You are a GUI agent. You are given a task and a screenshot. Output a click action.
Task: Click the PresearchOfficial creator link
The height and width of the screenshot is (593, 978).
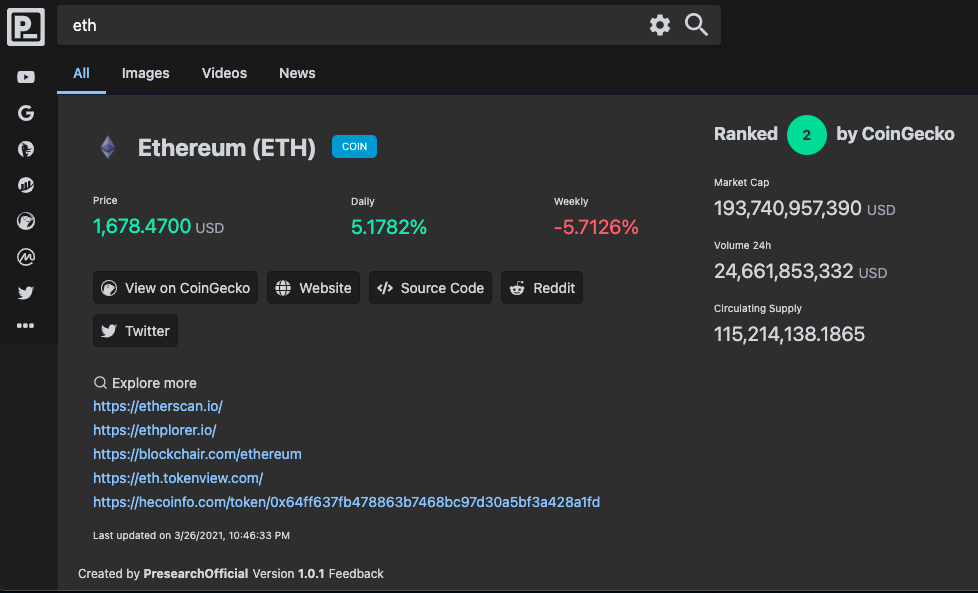tap(196, 574)
